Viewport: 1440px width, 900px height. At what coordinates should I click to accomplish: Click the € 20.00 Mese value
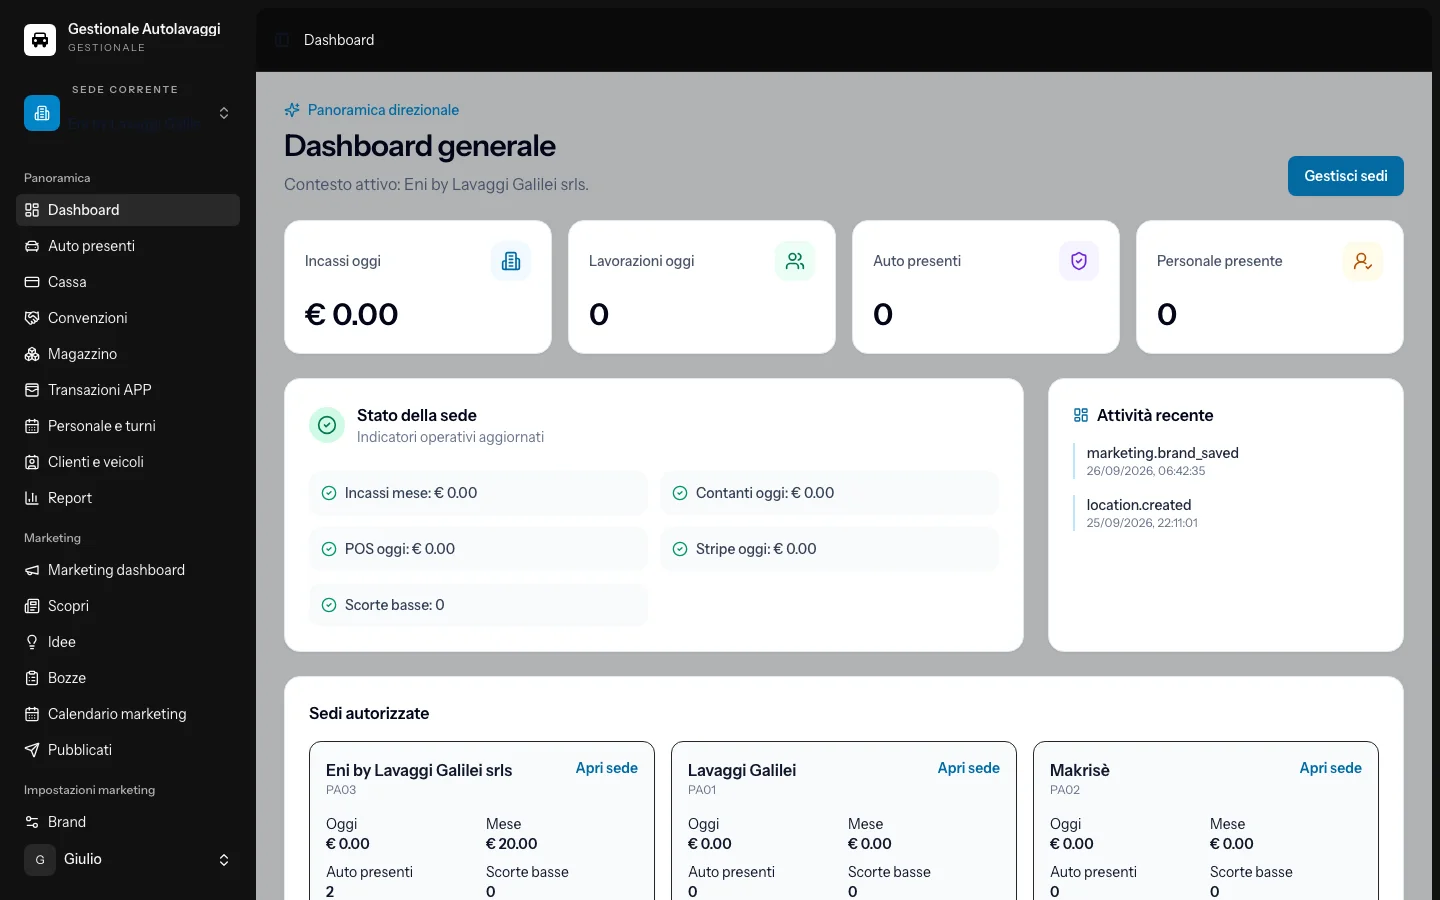point(512,844)
